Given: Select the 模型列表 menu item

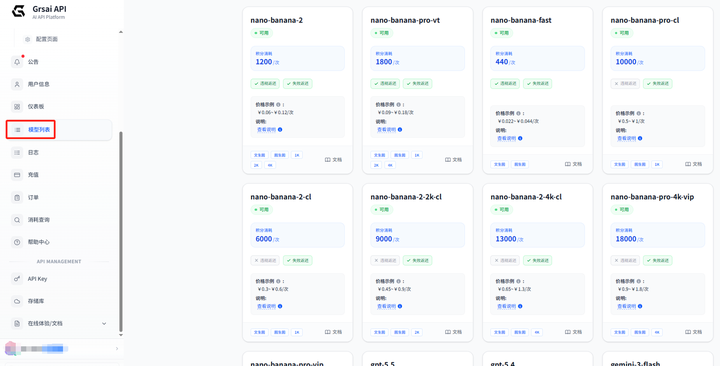Looking at the screenshot, I should coord(59,130).
